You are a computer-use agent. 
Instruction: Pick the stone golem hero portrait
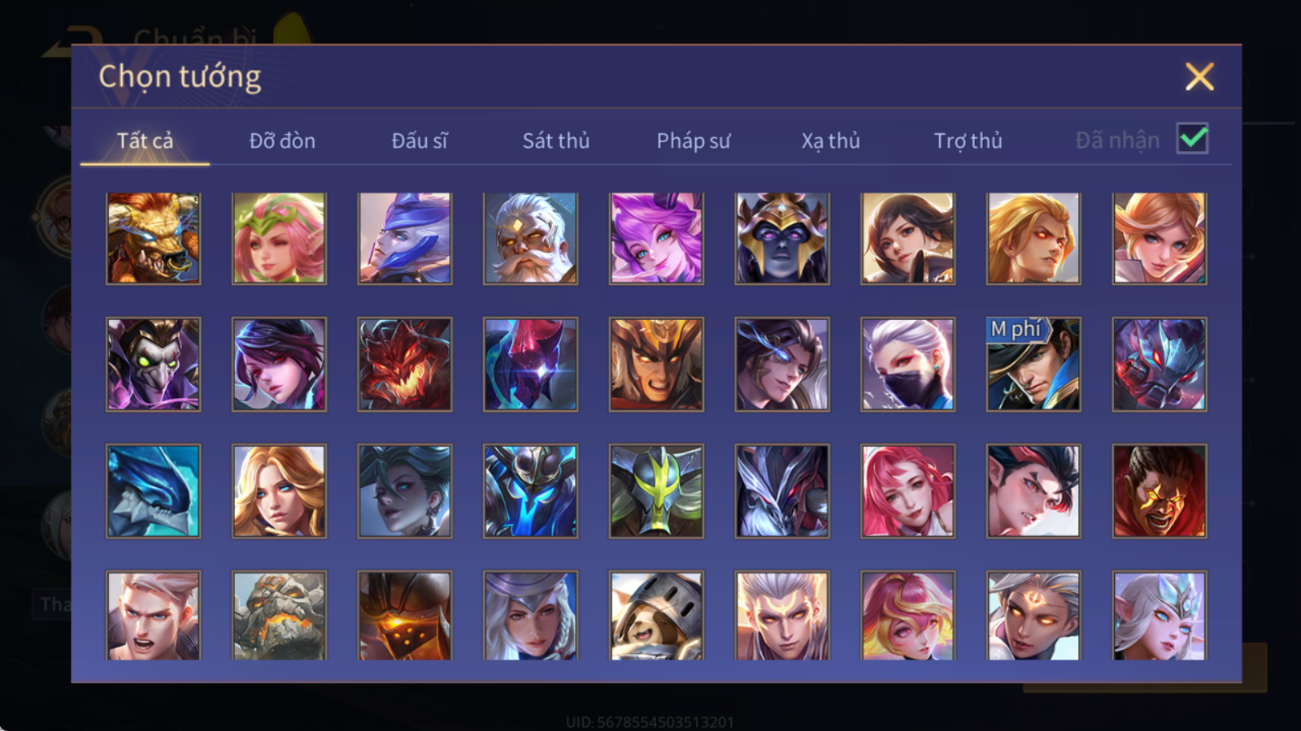point(279,615)
